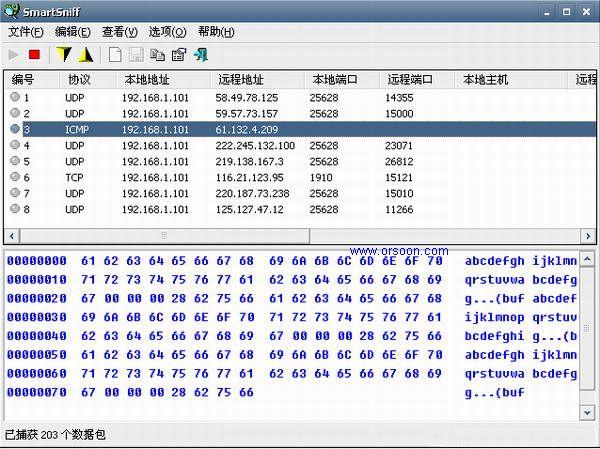The width and height of the screenshot is (600, 449).
Task: Open the 编辑(E) menu
Action: pos(73,32)
